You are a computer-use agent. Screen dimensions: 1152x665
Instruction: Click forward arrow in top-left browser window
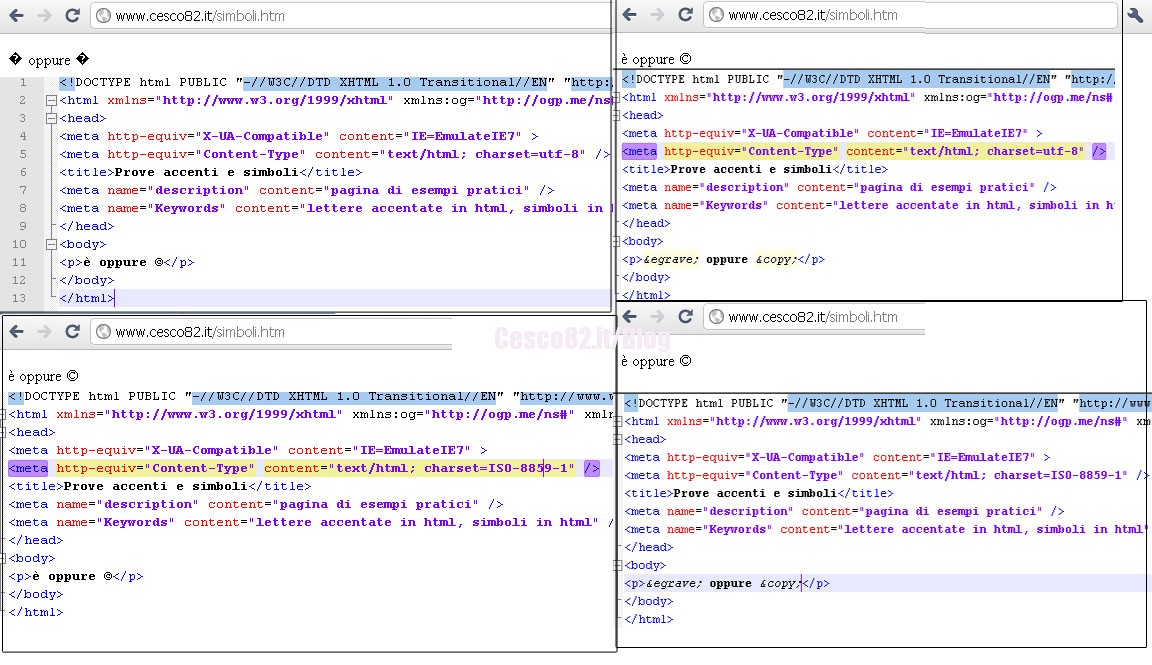point(44,15)
